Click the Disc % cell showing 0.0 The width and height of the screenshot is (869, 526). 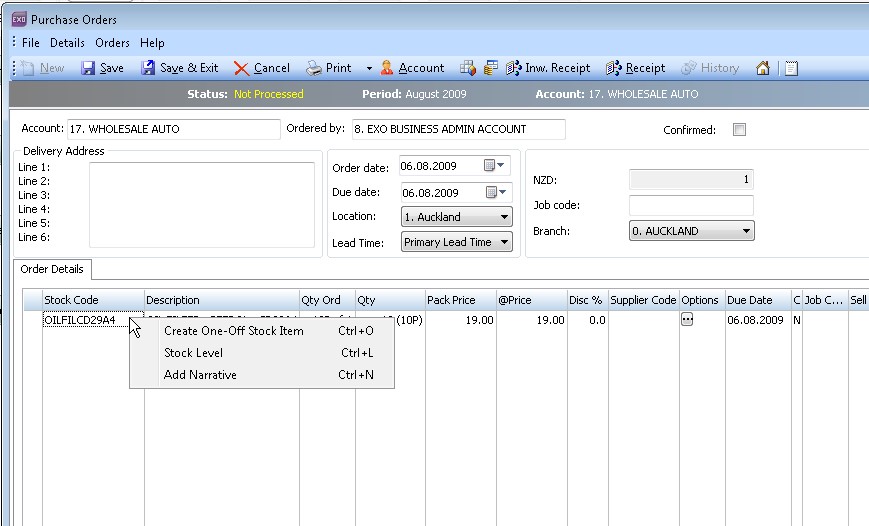587,320
